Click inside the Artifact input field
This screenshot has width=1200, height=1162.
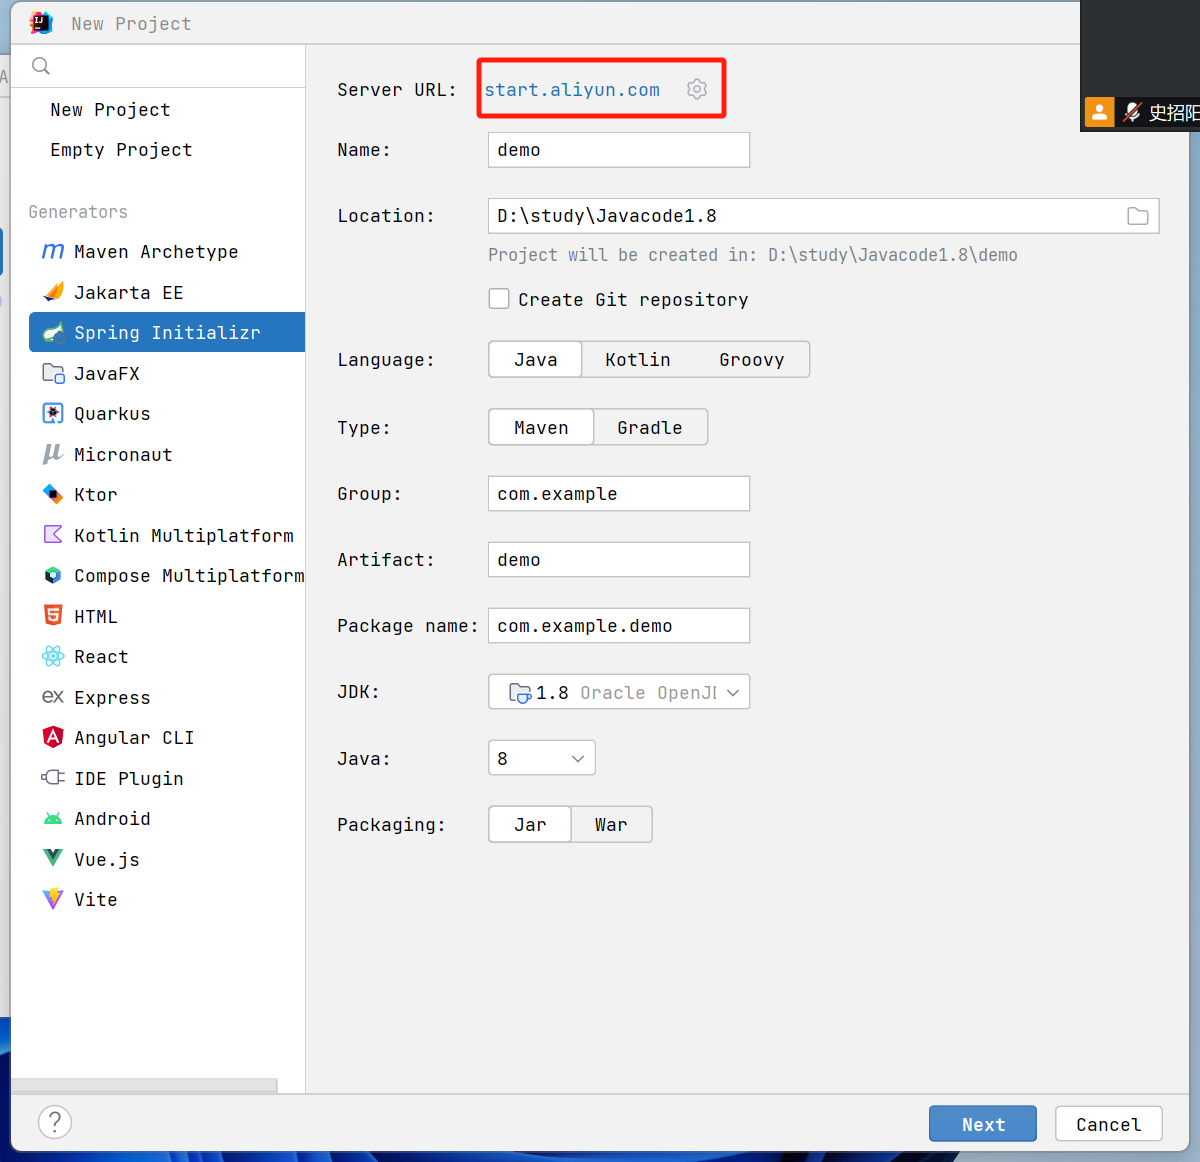[x=618, y=559]
